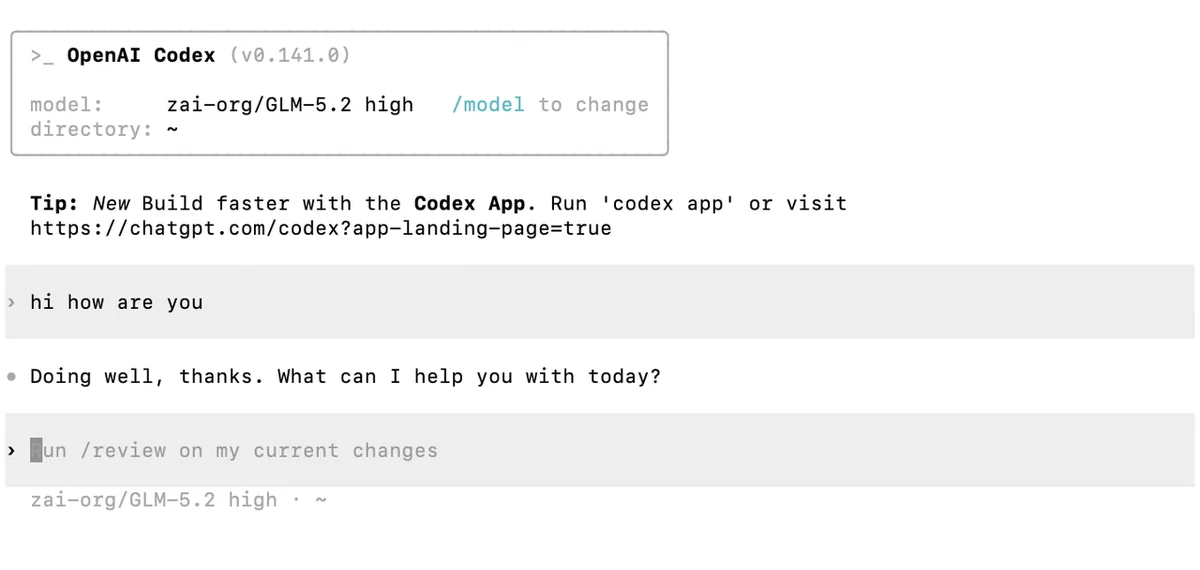Click the 'zai-org/GLM-5.2 high' footer status text
Viewport: 1200px width, 570px height.
pyautogui.click(x=154, y=500)
